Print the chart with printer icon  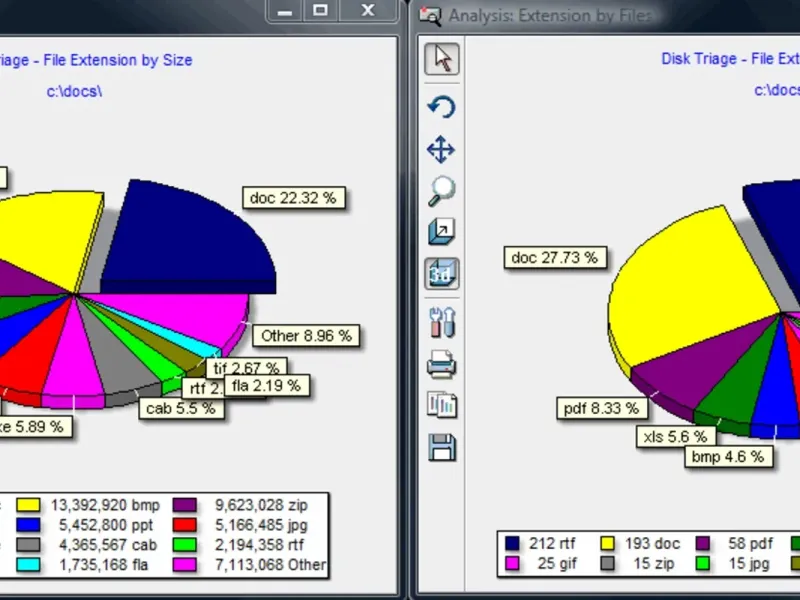(442, 364)
